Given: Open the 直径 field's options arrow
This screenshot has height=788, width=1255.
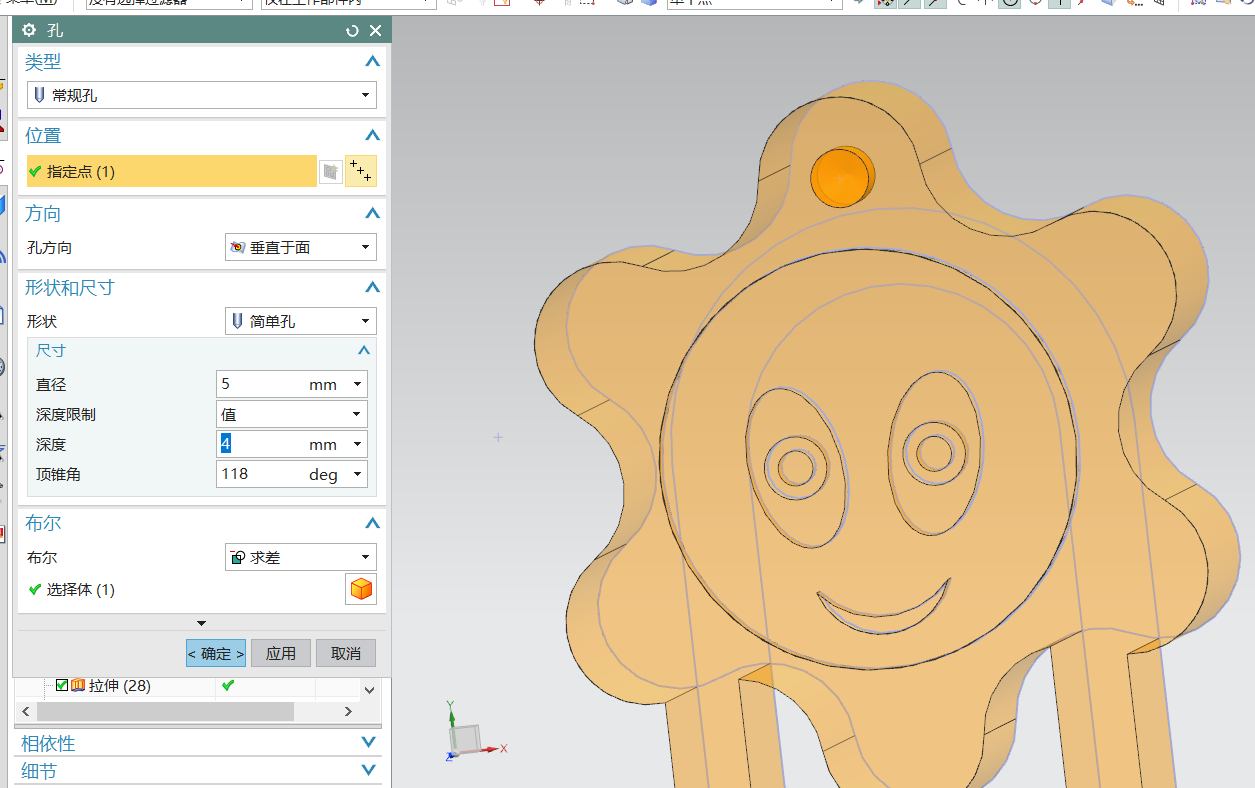Looking at the screenshot, I should pyautogui.click(x=357, y=385).
